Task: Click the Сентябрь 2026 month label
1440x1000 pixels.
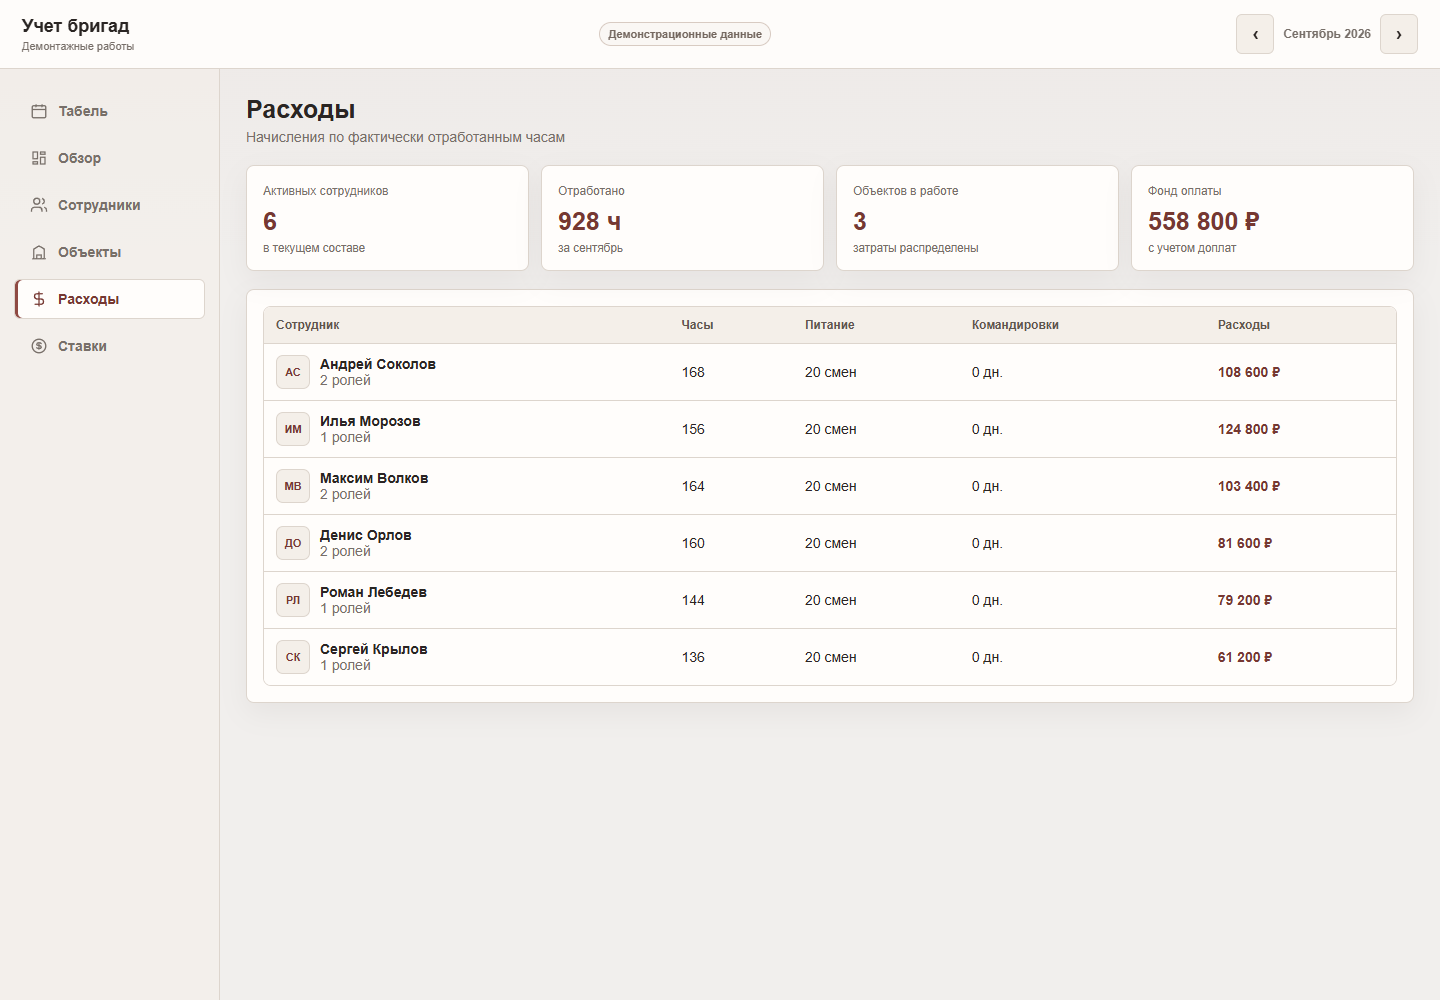Action: (x=1327, y=34)
